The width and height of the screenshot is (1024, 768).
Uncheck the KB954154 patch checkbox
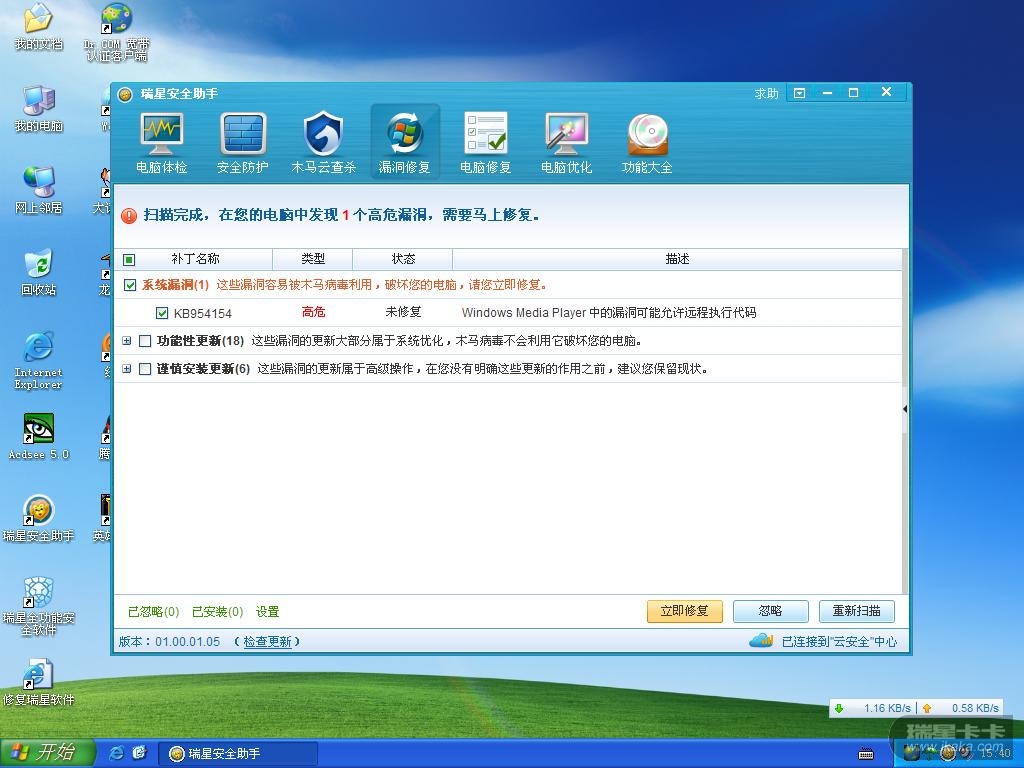[162, 313]
